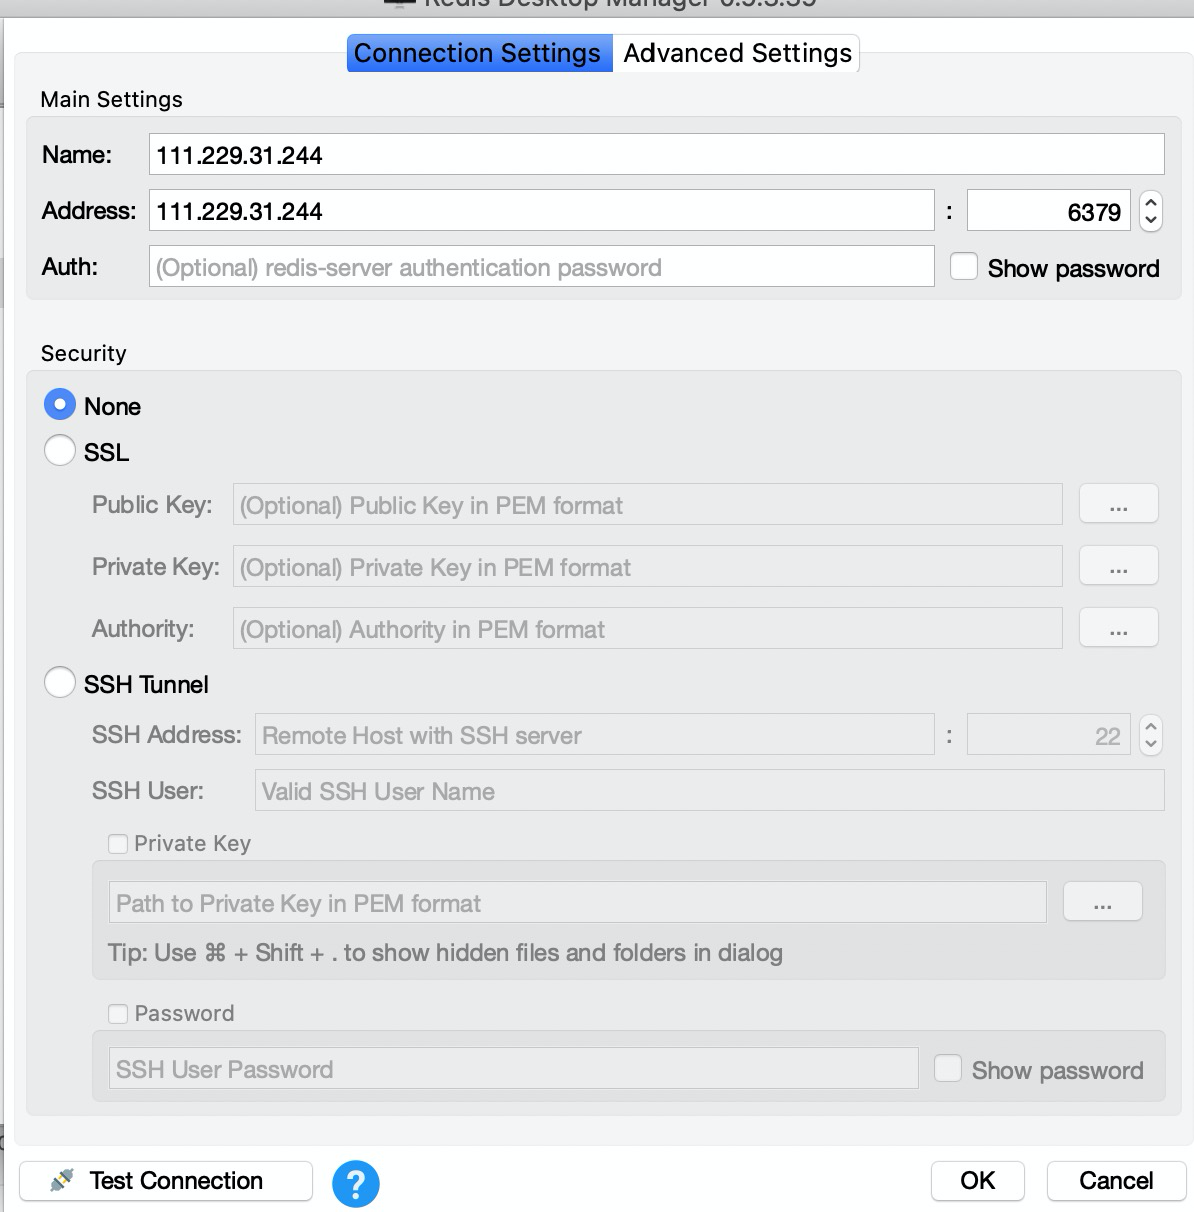Viewport: 1194px width, 1212px height.
Task: Select the Connection Settings tab
Action: click(x=478, y=53)
